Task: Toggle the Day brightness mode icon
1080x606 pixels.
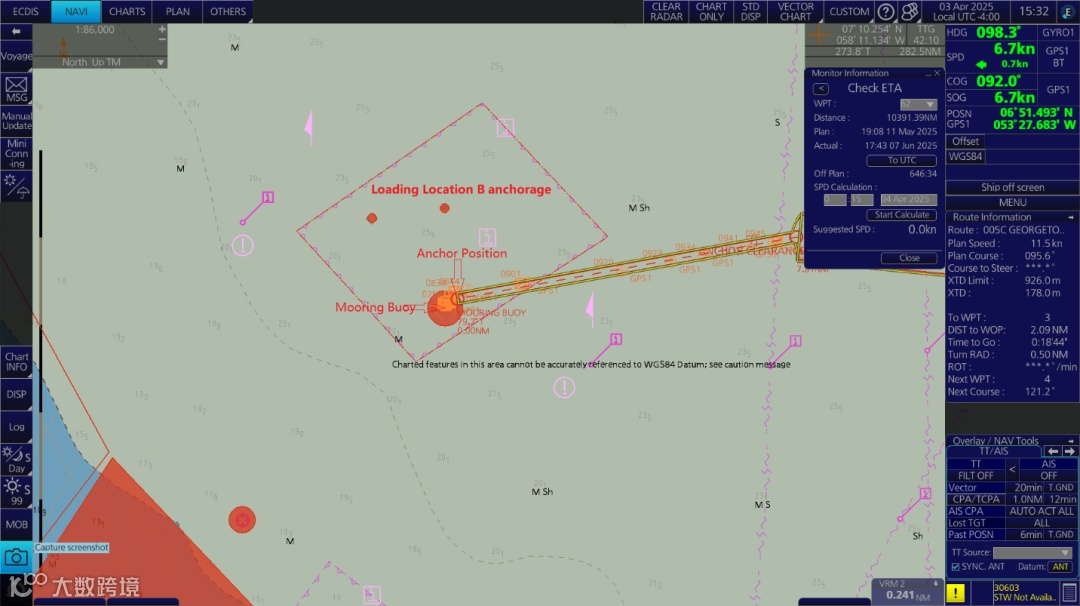Action: coord(16,460)
